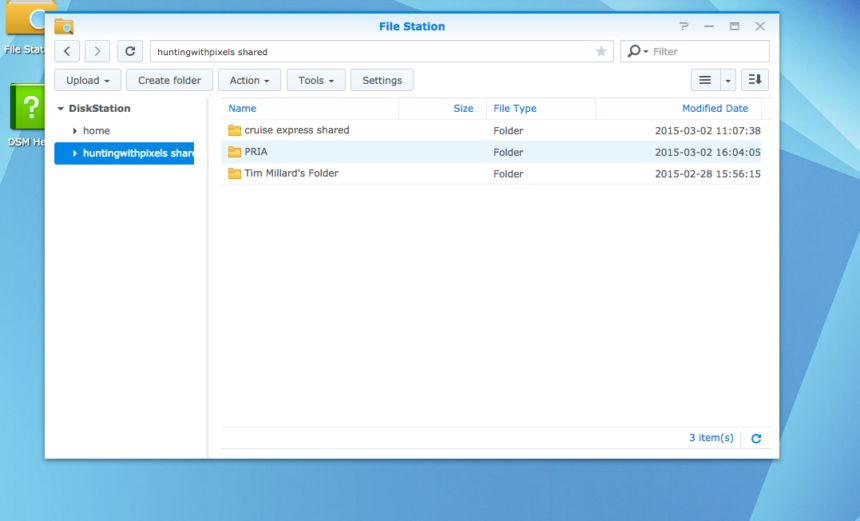This screenshot has width=860, height=521.
Task: Collapse the DiskStation tree node
Action: pyautogui.click(x=61, y=108)
